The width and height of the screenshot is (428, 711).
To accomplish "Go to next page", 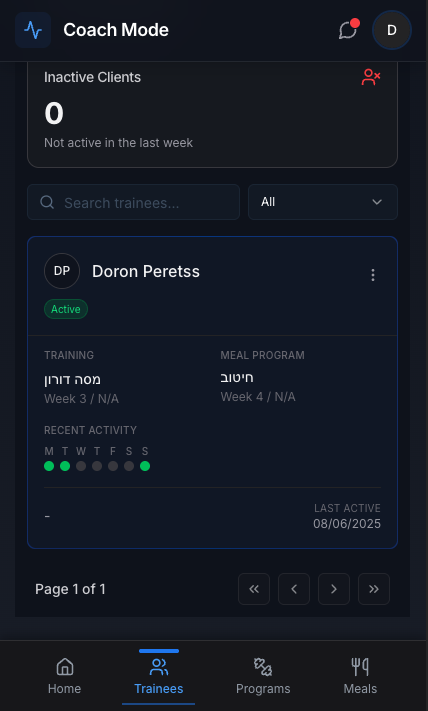I will point(334,589).
